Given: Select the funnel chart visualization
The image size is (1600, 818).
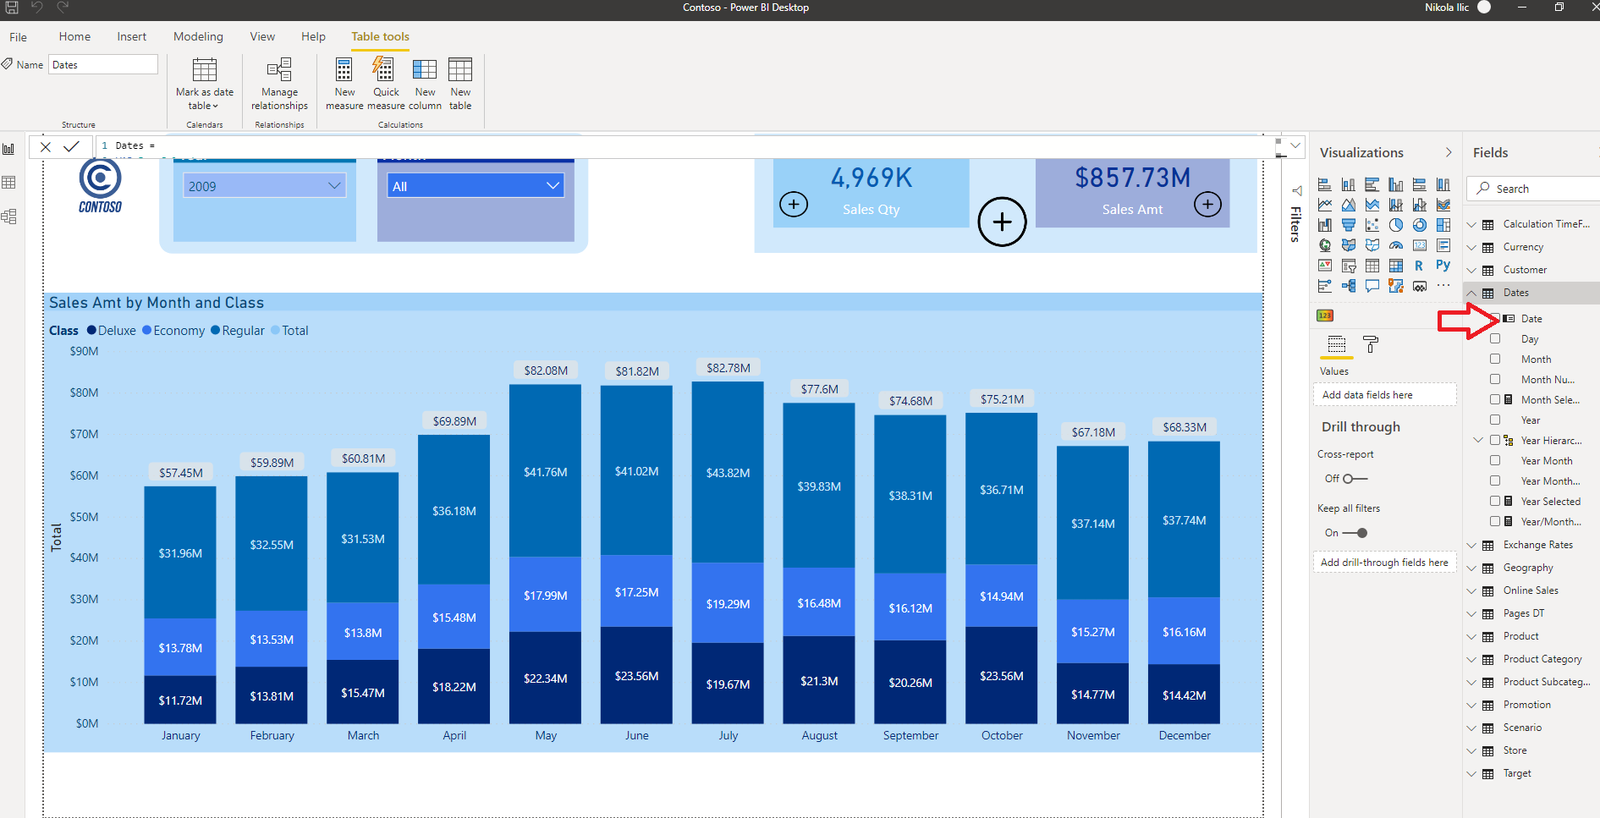Looking at the screenshot, I should [x=1348, y=225].
